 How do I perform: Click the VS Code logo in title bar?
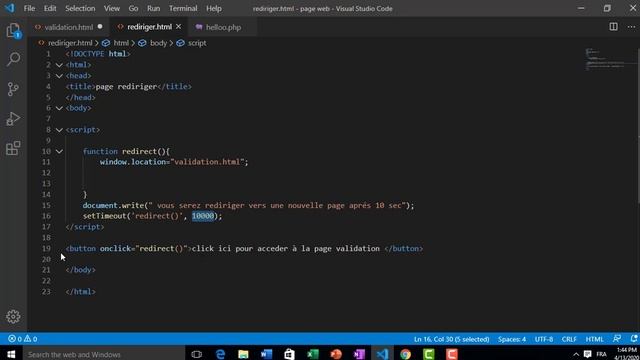[x=9, y=8]
